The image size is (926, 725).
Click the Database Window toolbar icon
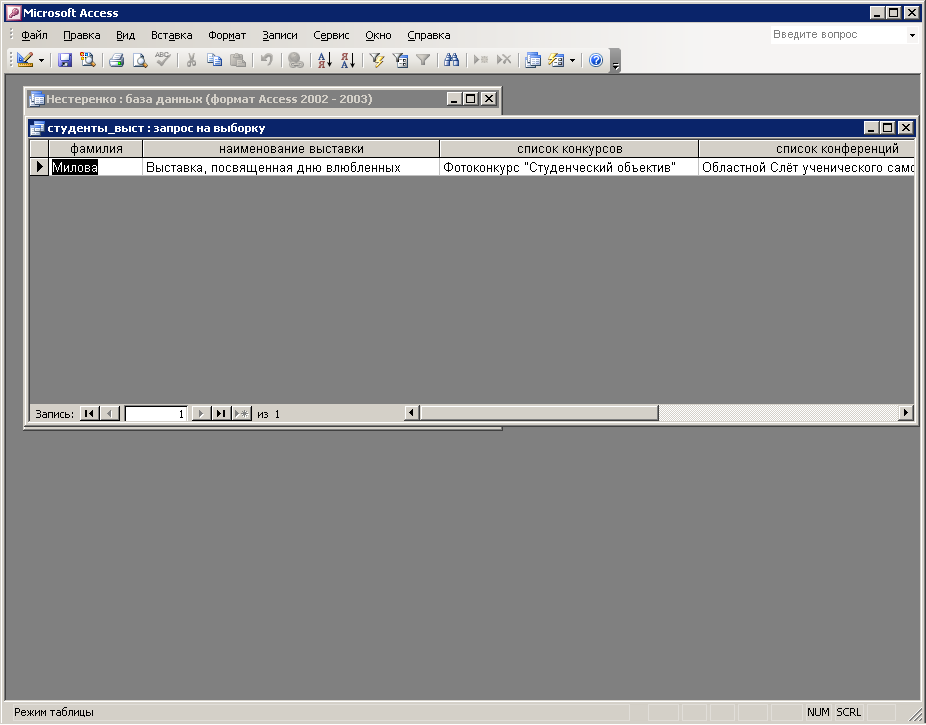tap(533, 60)
